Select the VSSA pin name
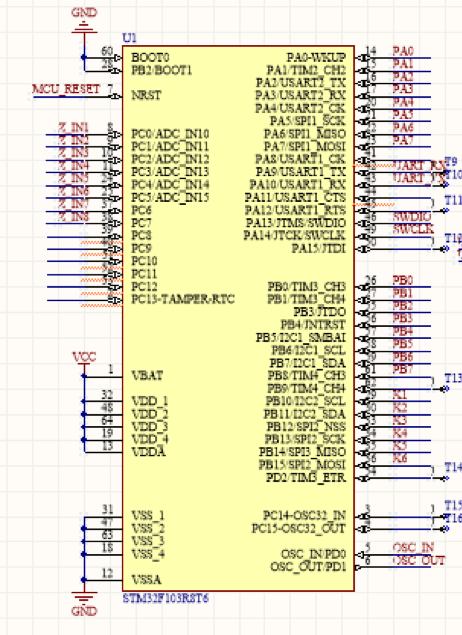The height and width of the screenshot is (635, 462). [147, 580]
